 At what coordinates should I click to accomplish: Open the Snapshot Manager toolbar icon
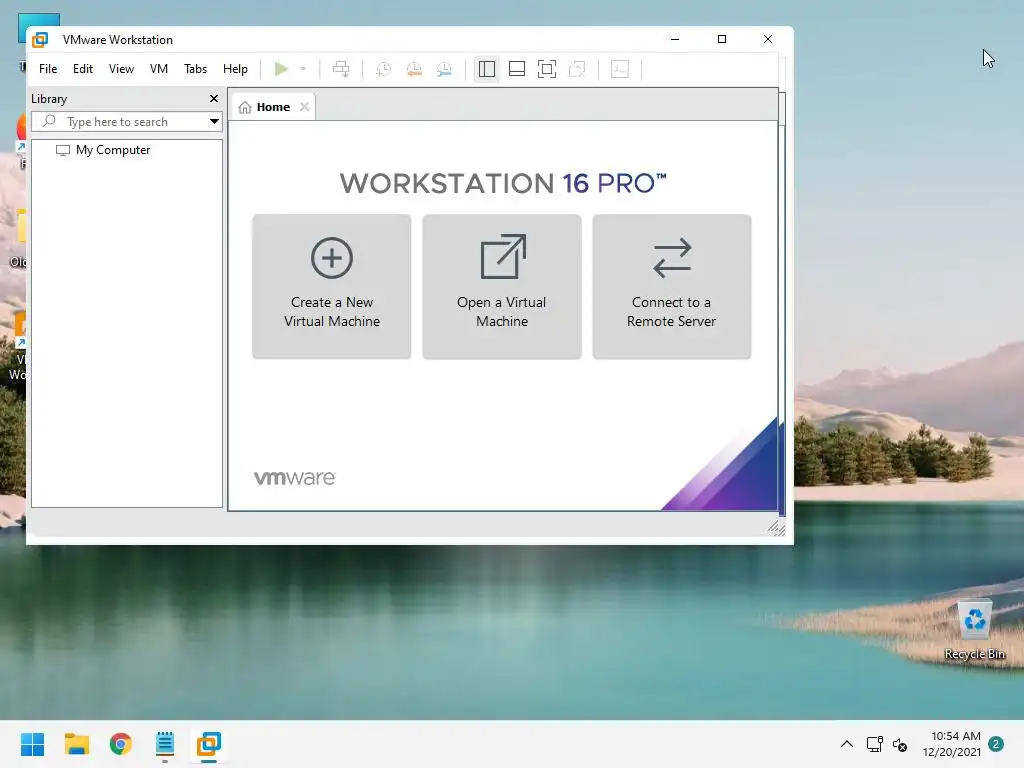(444, 69)
